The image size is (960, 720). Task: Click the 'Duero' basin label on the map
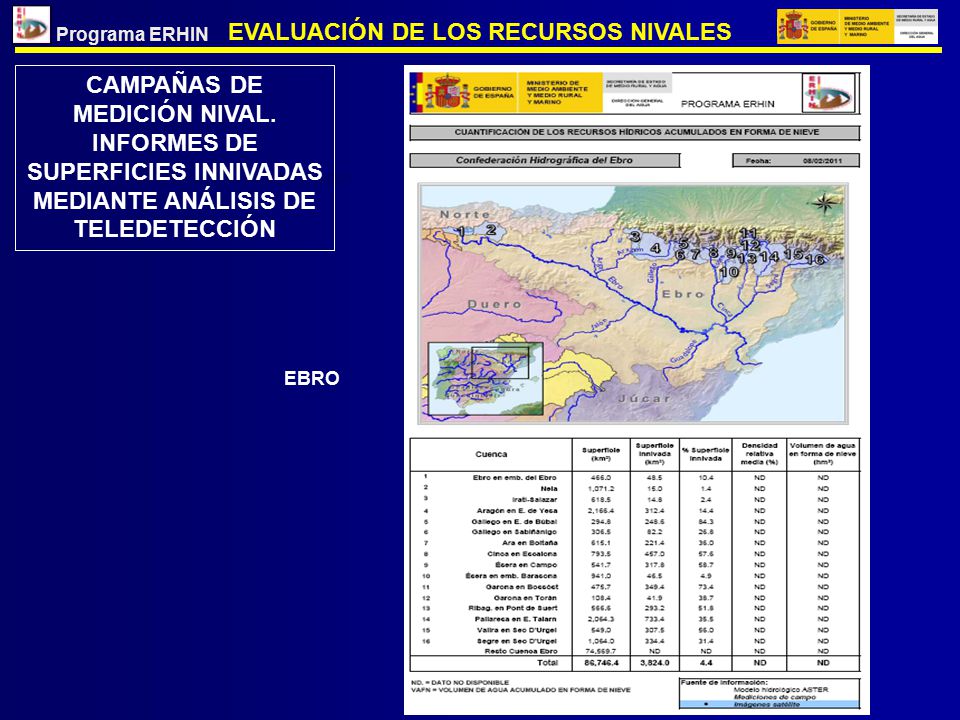coord(495,304)
